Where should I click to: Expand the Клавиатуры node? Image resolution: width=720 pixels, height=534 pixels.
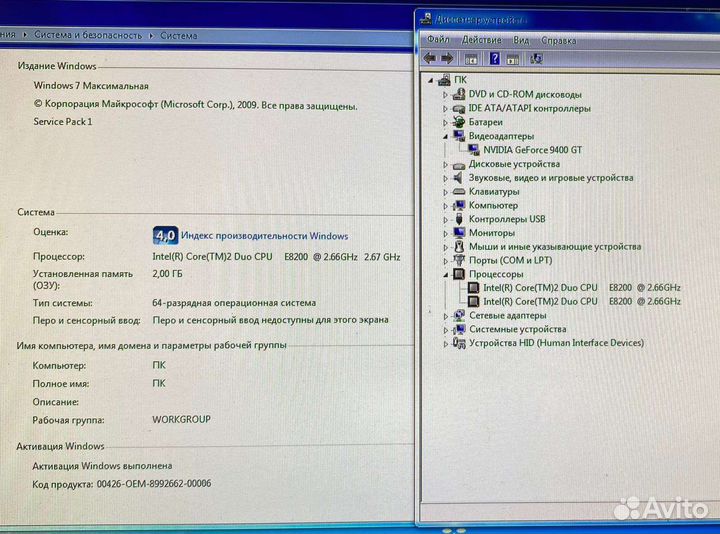(445, 192)
